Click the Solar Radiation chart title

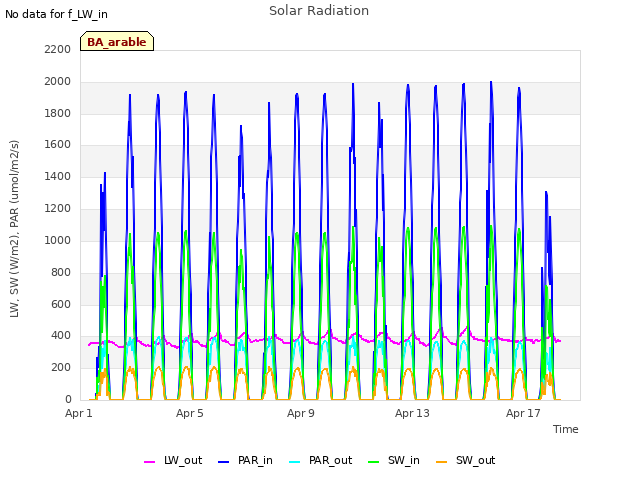319,11
